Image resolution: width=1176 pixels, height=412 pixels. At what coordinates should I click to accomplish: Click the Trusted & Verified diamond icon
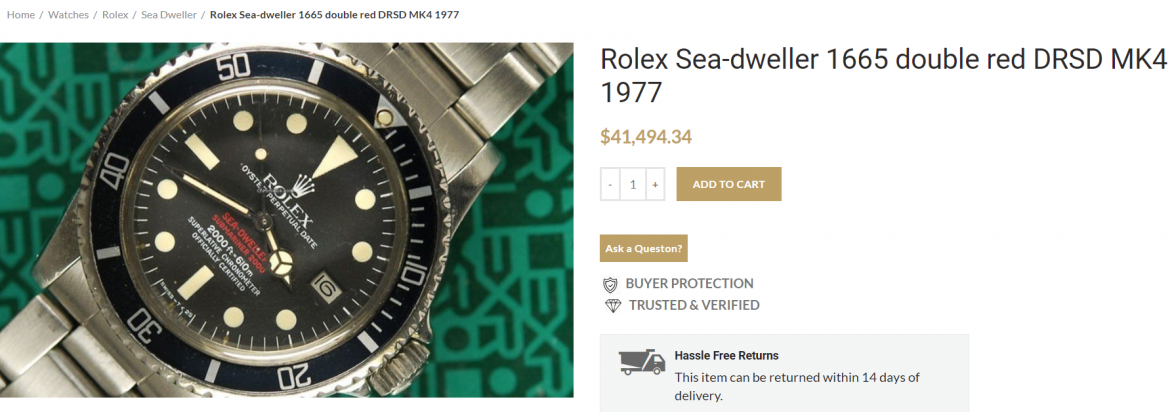(611, 306)
